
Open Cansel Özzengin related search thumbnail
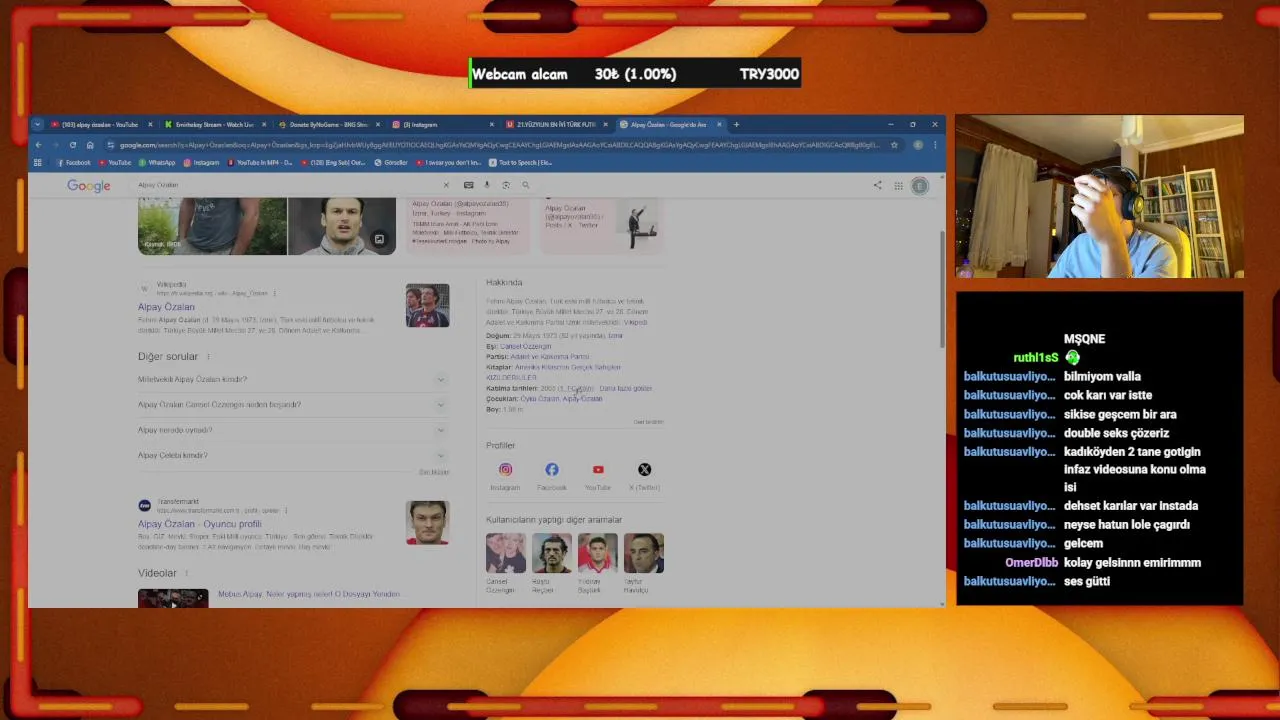(x=505, y=553)
